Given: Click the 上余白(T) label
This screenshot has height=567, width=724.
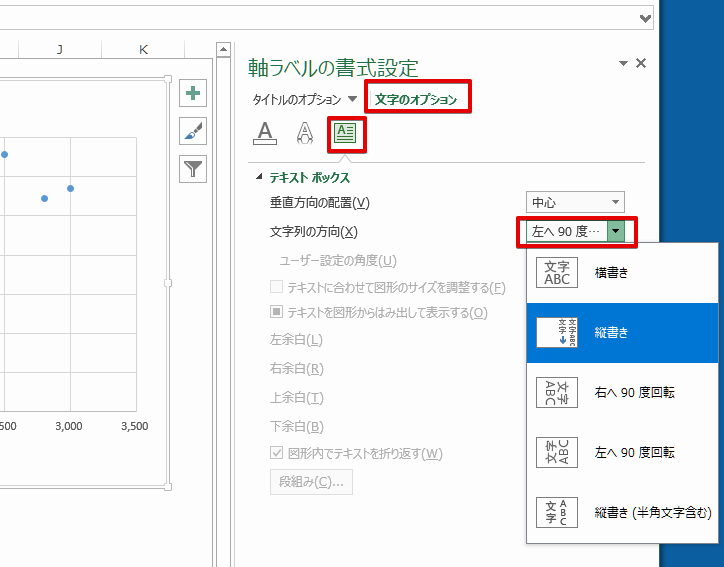Looking at the screenshot, I should 296,398.
